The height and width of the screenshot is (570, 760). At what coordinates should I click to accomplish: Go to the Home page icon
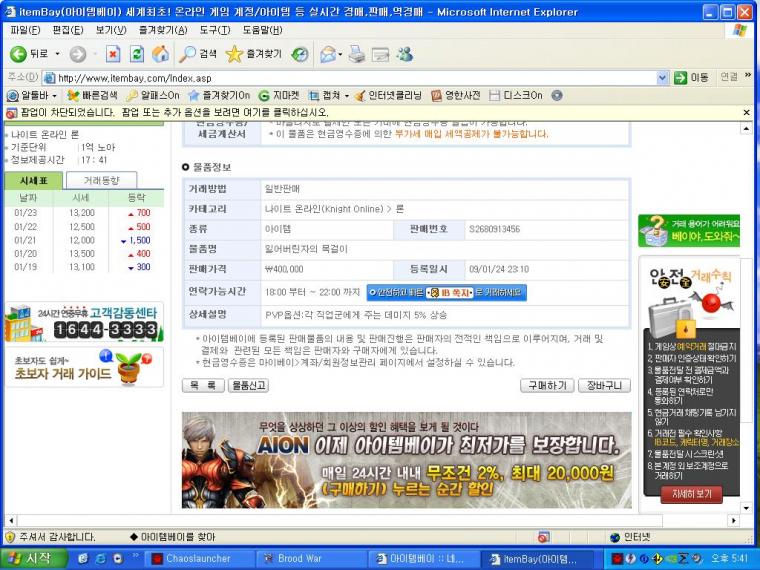[x=161, y=54]
